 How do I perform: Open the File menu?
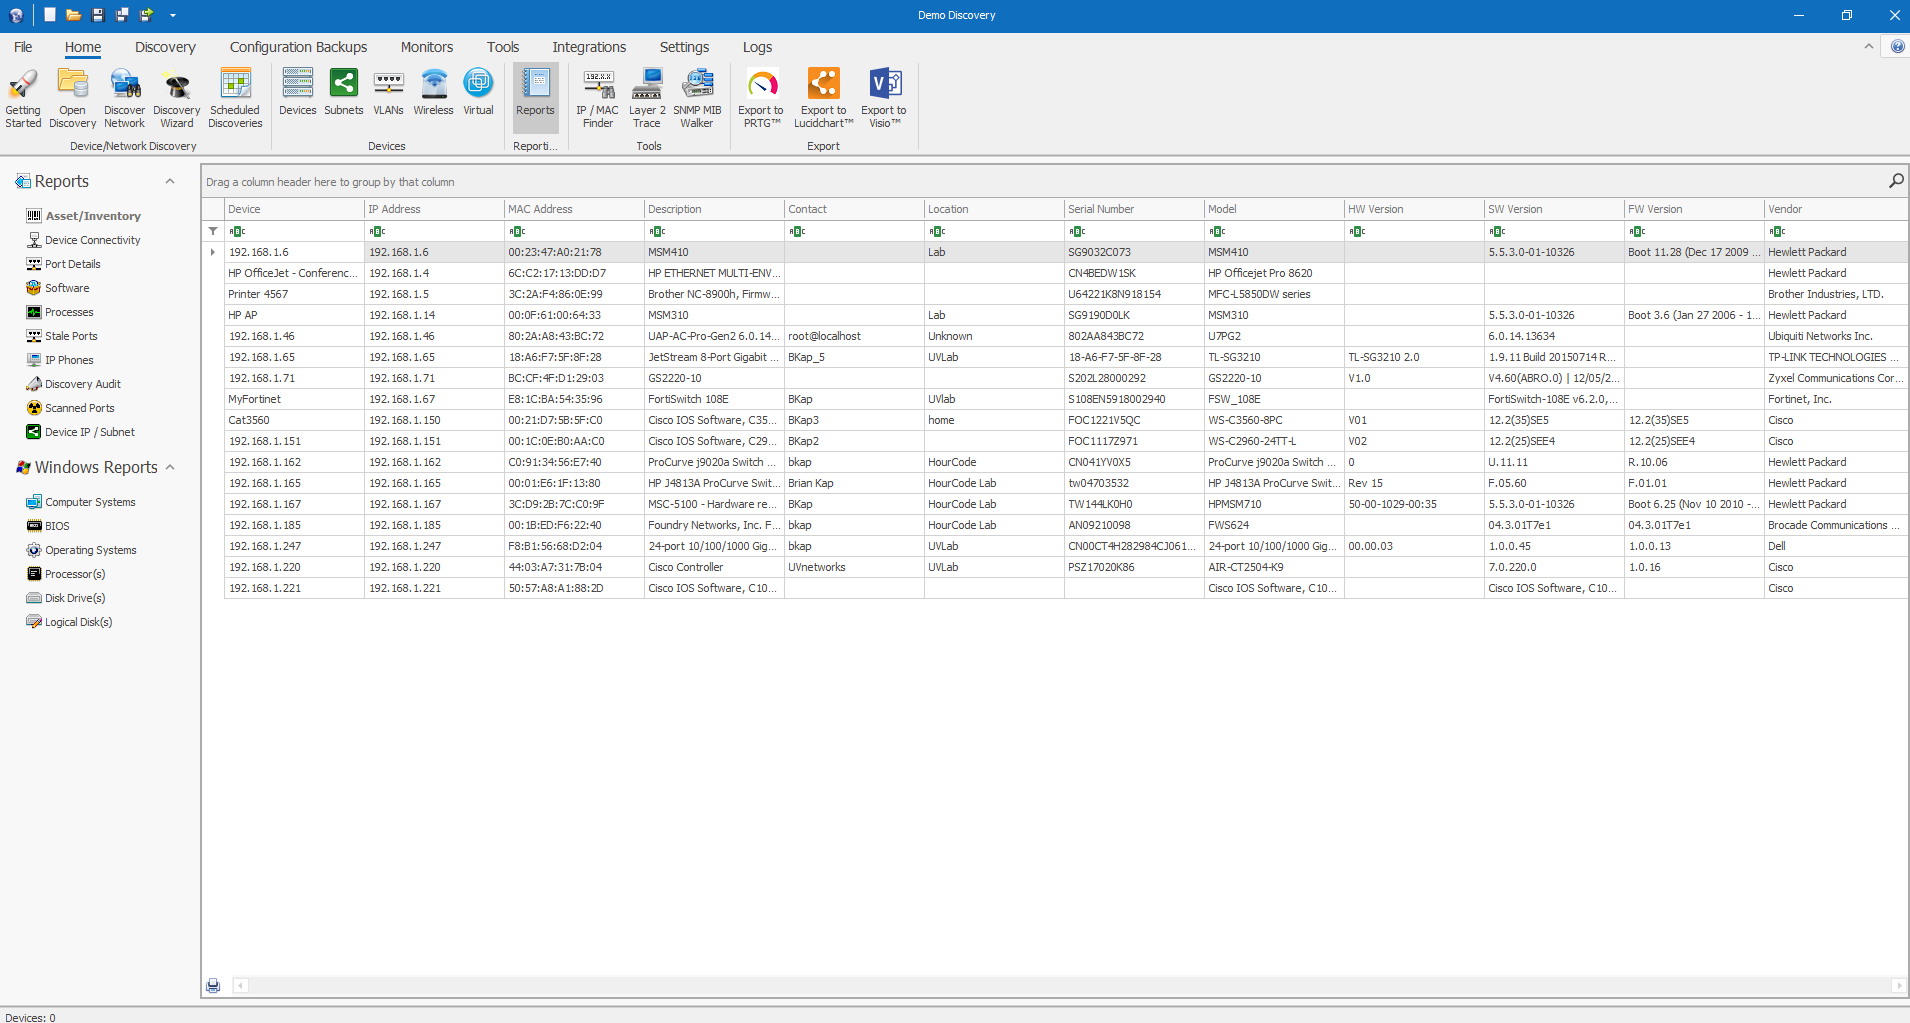23,47
